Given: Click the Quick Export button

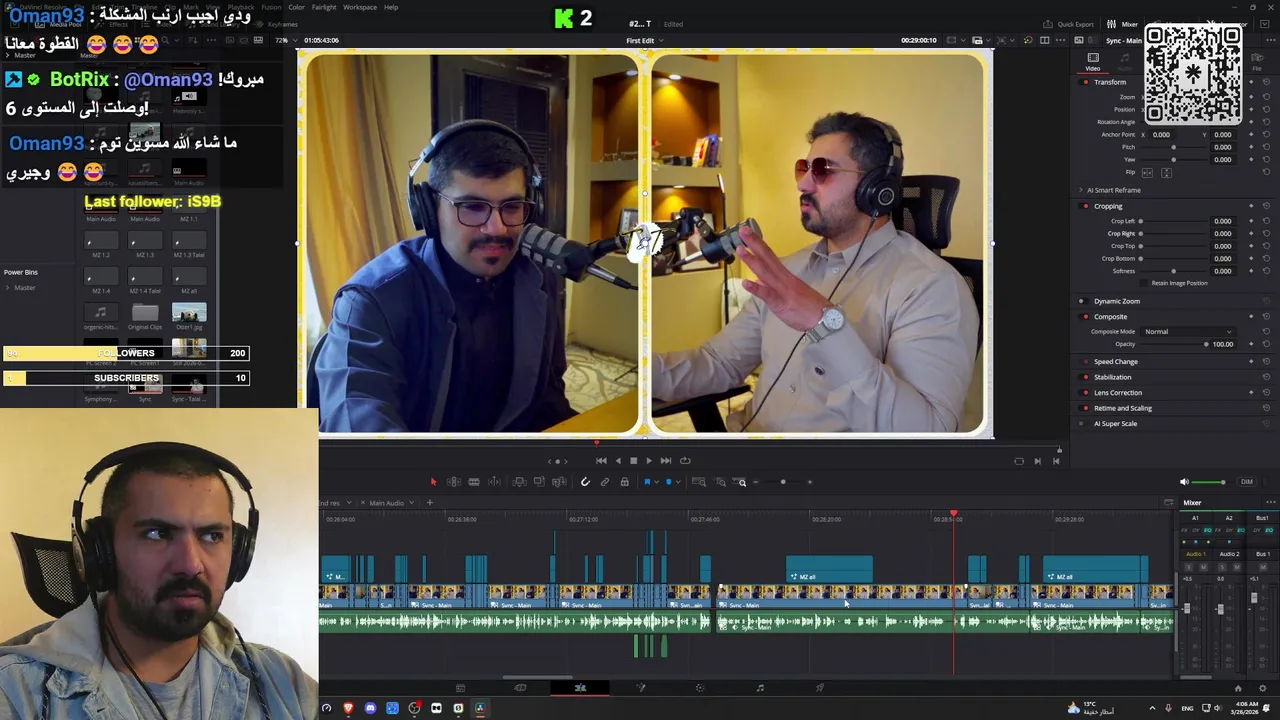Looking at the screenshot, I should coord(1068,24).
